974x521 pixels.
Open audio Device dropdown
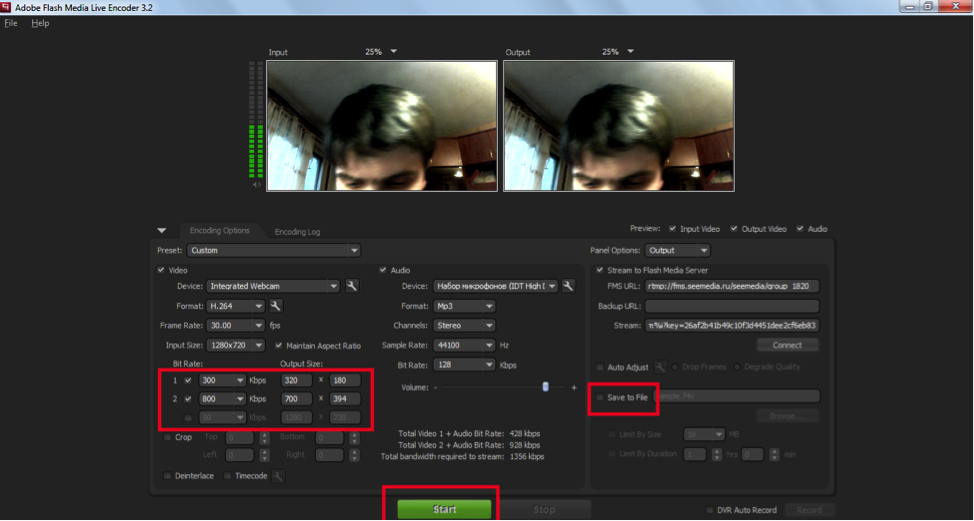(x=496, y=286)
